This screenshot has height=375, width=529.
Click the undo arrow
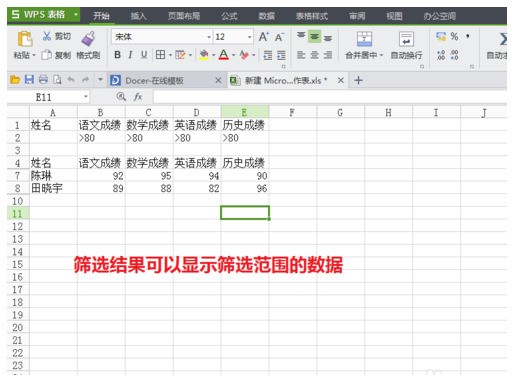click(71, 80)
